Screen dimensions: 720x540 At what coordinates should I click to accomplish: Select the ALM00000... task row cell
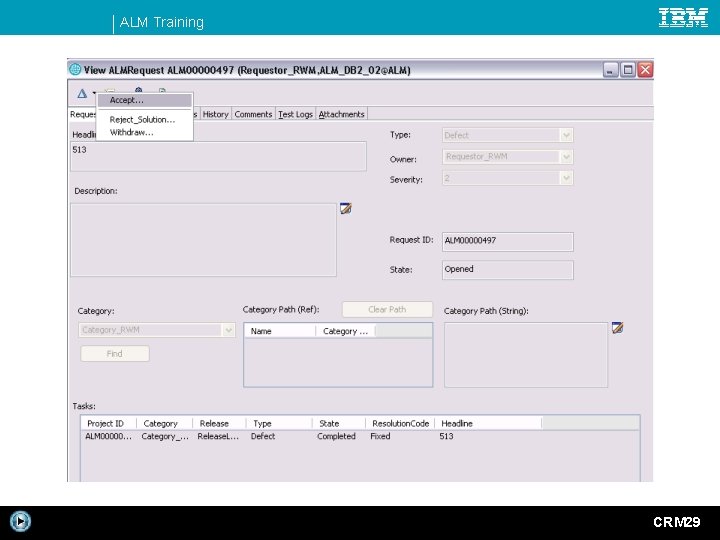tap(108, 436)
